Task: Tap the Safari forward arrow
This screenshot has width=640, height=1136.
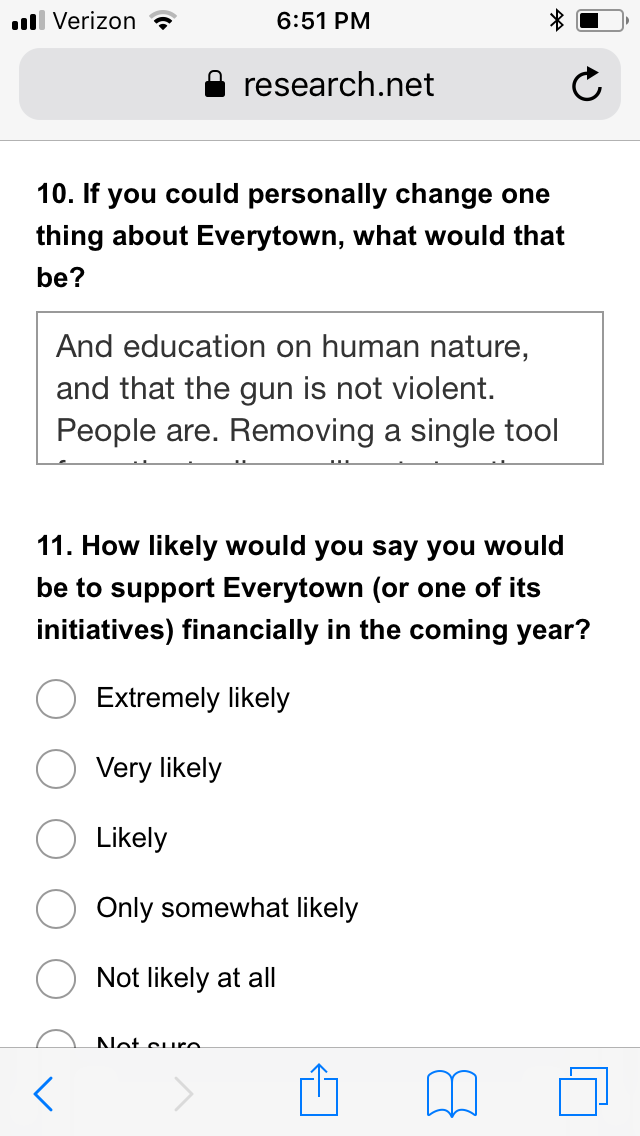Action: click(183, 1093)
